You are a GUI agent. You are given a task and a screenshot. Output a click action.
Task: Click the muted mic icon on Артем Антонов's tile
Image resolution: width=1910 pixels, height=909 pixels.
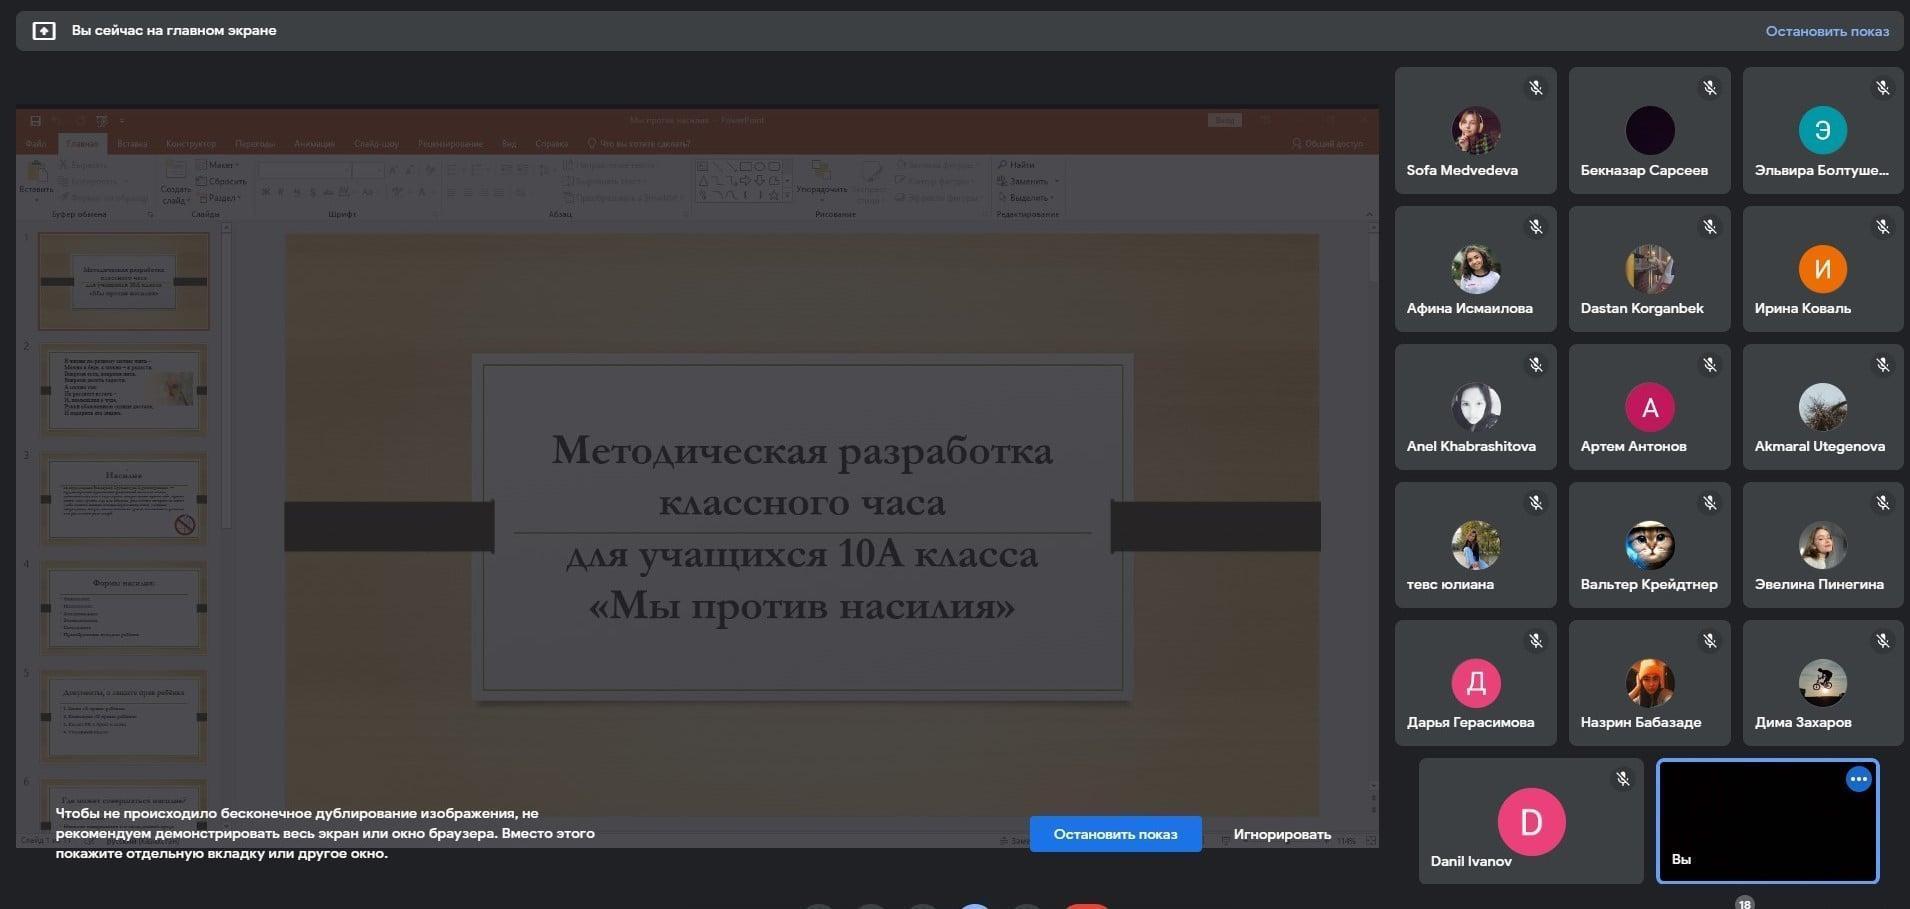click(x=1709, y=365)
